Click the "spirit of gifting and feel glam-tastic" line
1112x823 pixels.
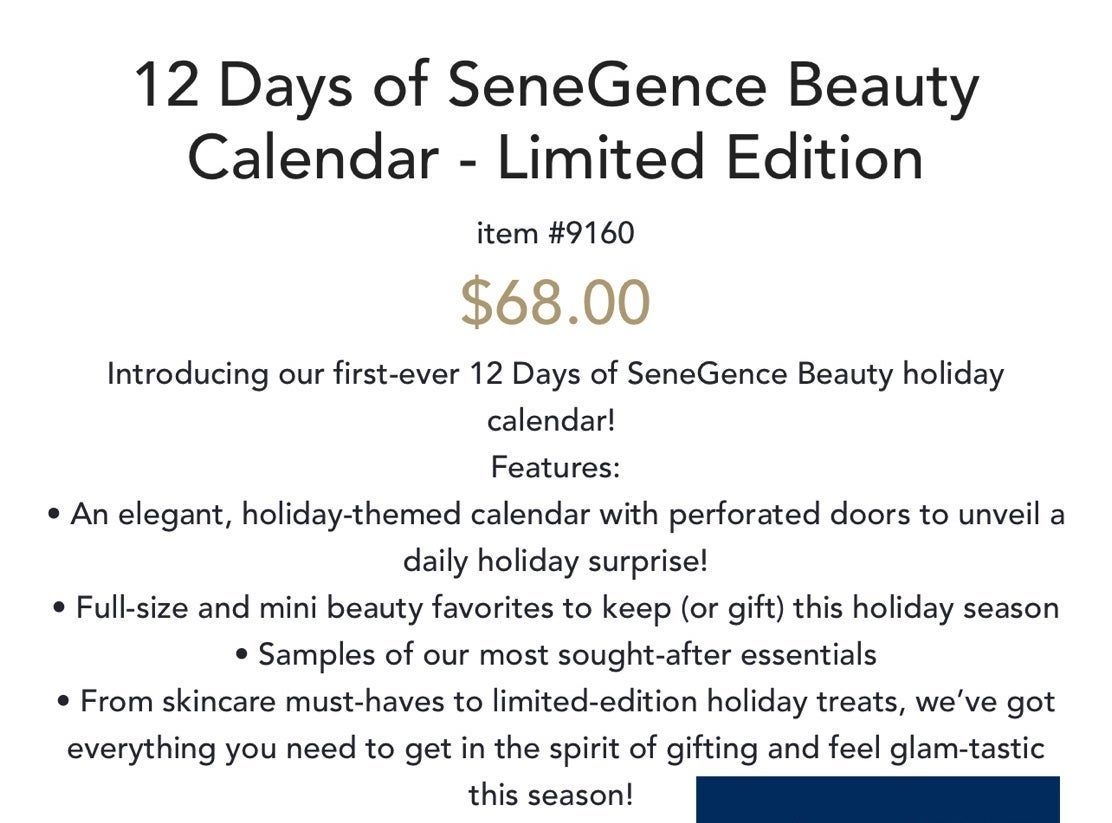point(555,749)
